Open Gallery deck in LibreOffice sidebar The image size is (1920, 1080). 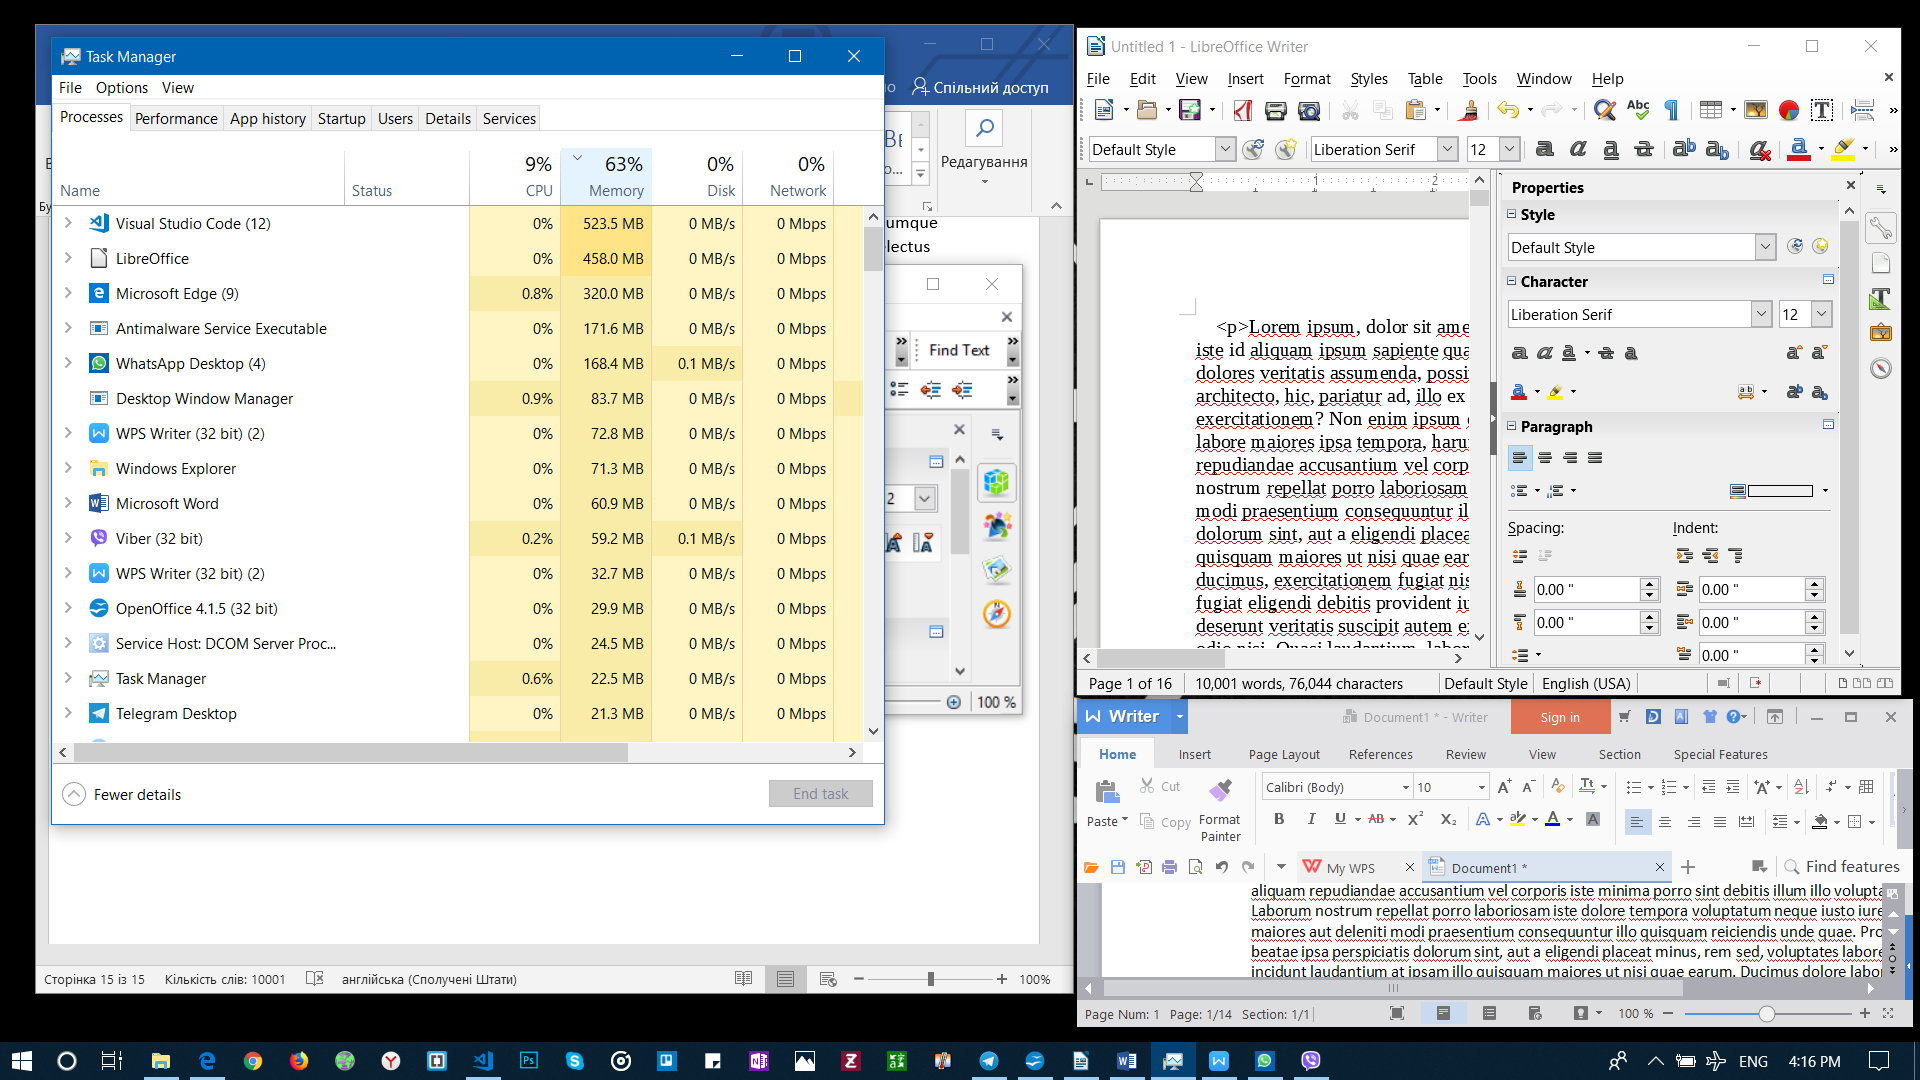[x=1880, y=333]
